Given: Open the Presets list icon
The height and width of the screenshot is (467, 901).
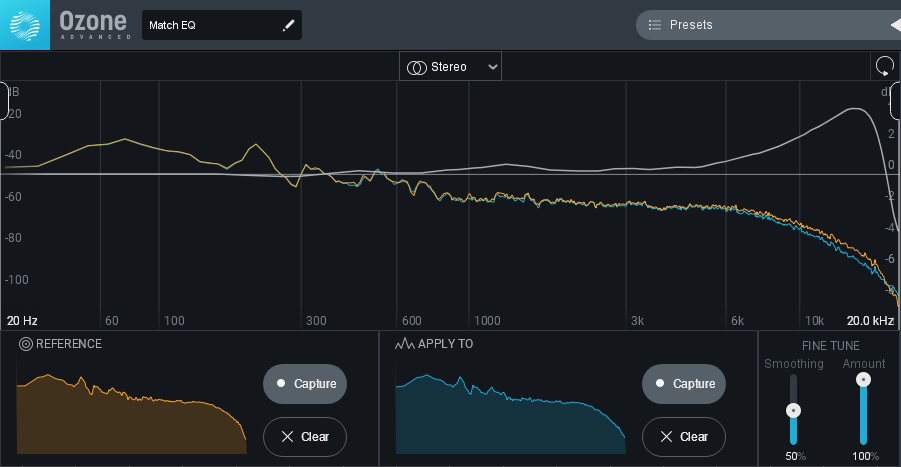Looking at the screenshot, I should click(654, 25).
